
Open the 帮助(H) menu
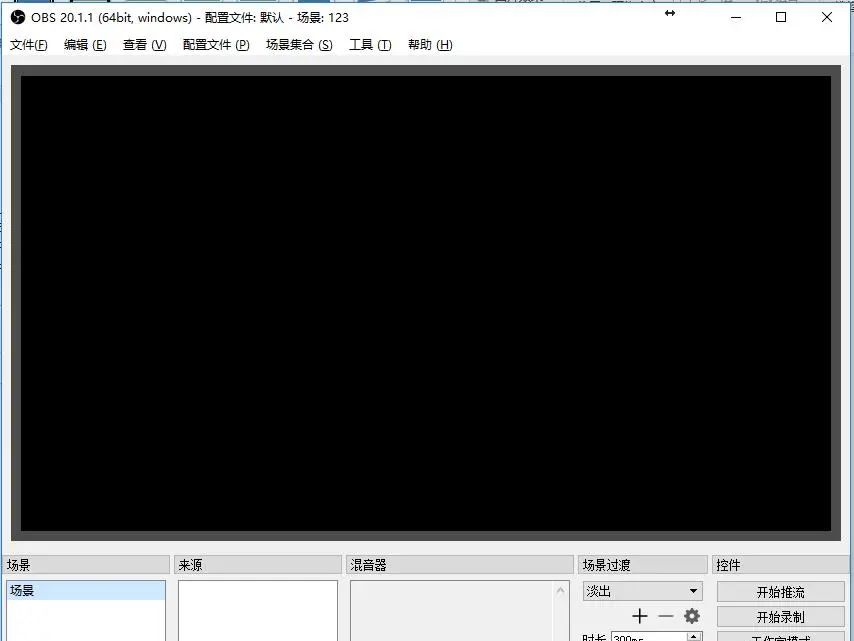point(430,45)
